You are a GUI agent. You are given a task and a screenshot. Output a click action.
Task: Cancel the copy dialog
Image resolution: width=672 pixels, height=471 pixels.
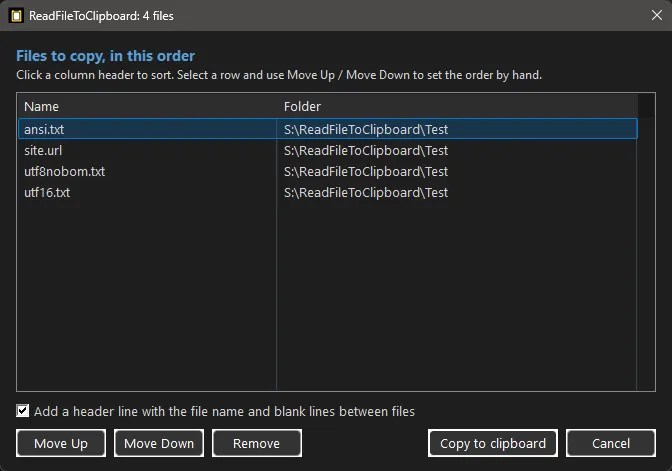pyautogui.click(x=611, y=443)
